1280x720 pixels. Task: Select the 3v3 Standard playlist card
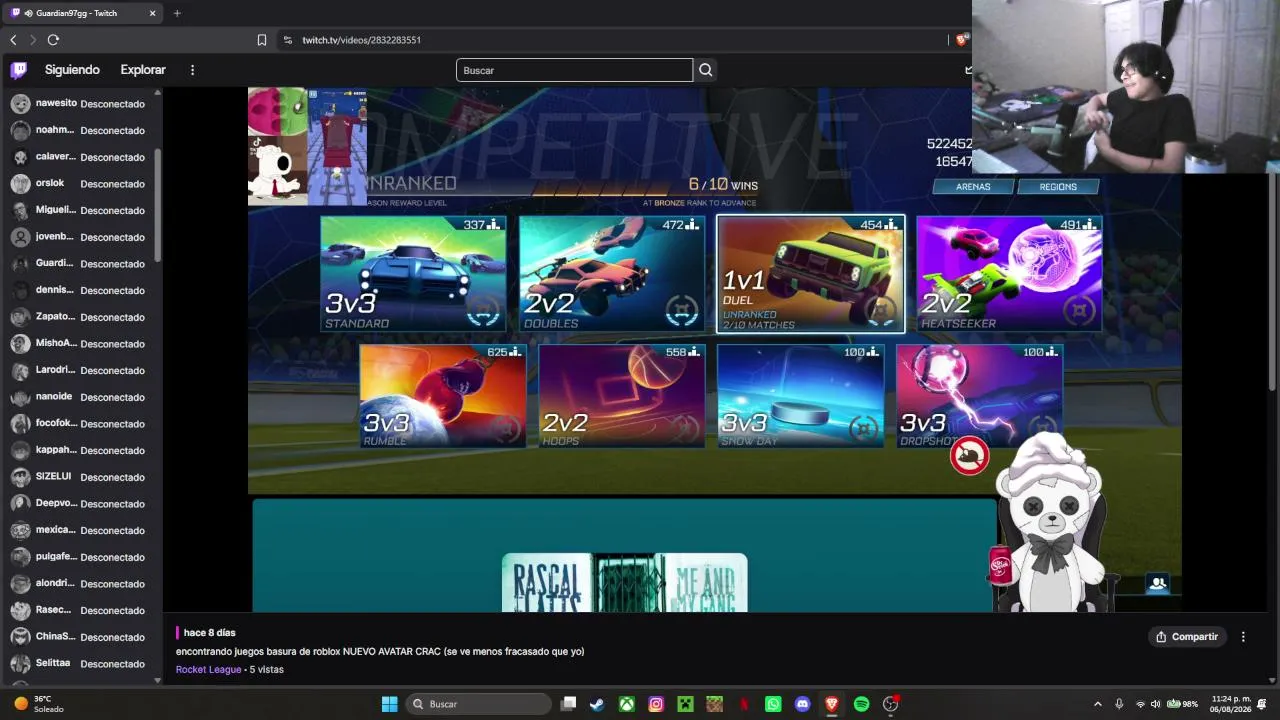[x=413, y=273]
